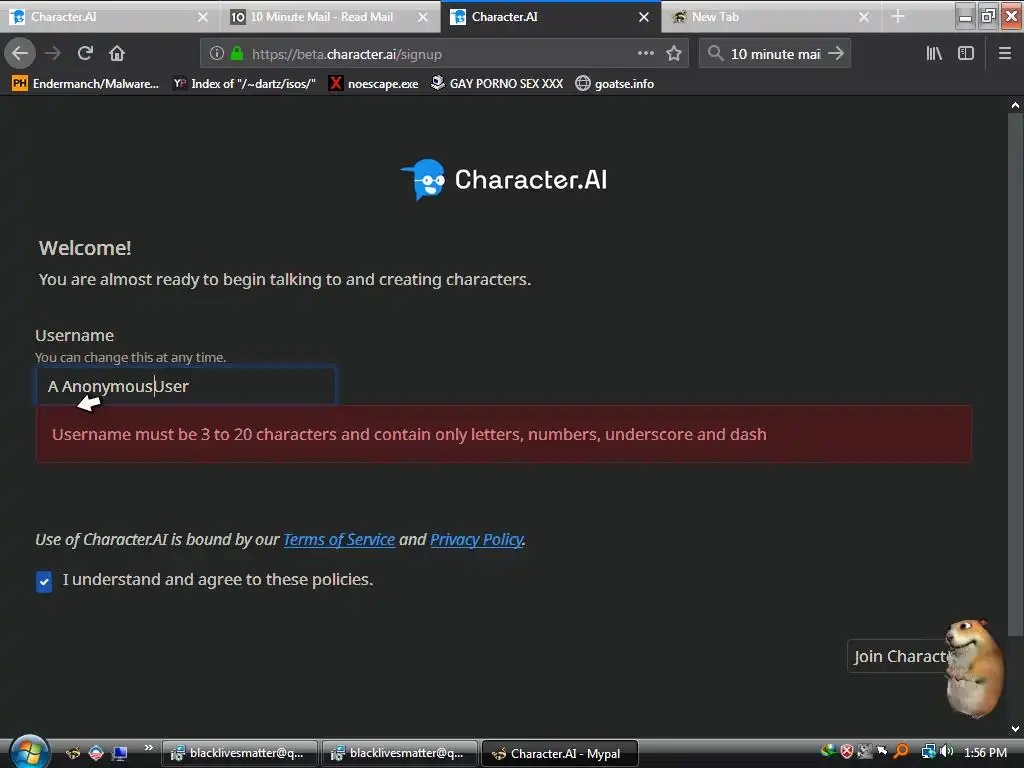The width and height of the screenshot is (1024, 768).
Task: Click the Character.AI logo
Action: [x=504, y=180]
